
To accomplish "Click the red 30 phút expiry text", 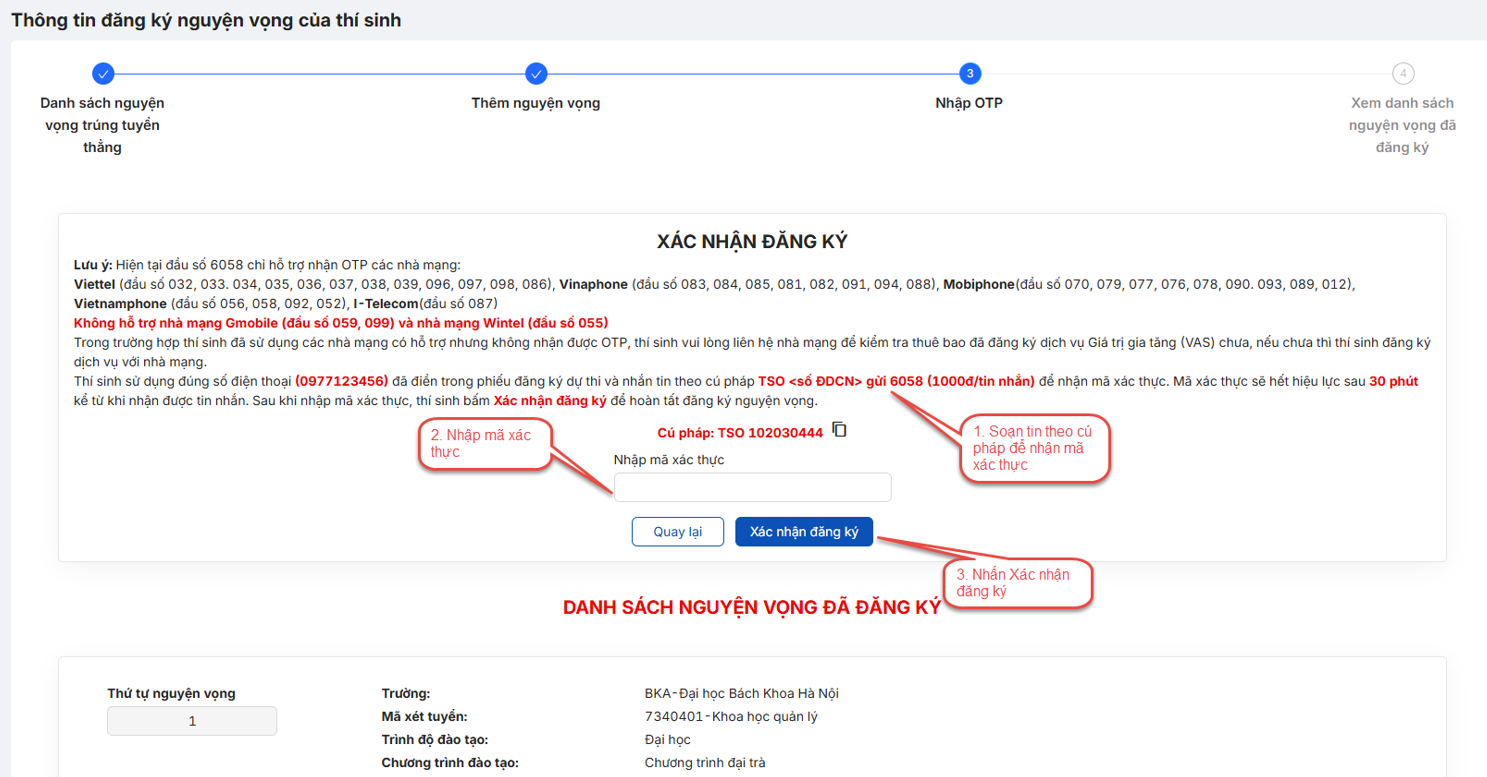I will click(1393, 381).
